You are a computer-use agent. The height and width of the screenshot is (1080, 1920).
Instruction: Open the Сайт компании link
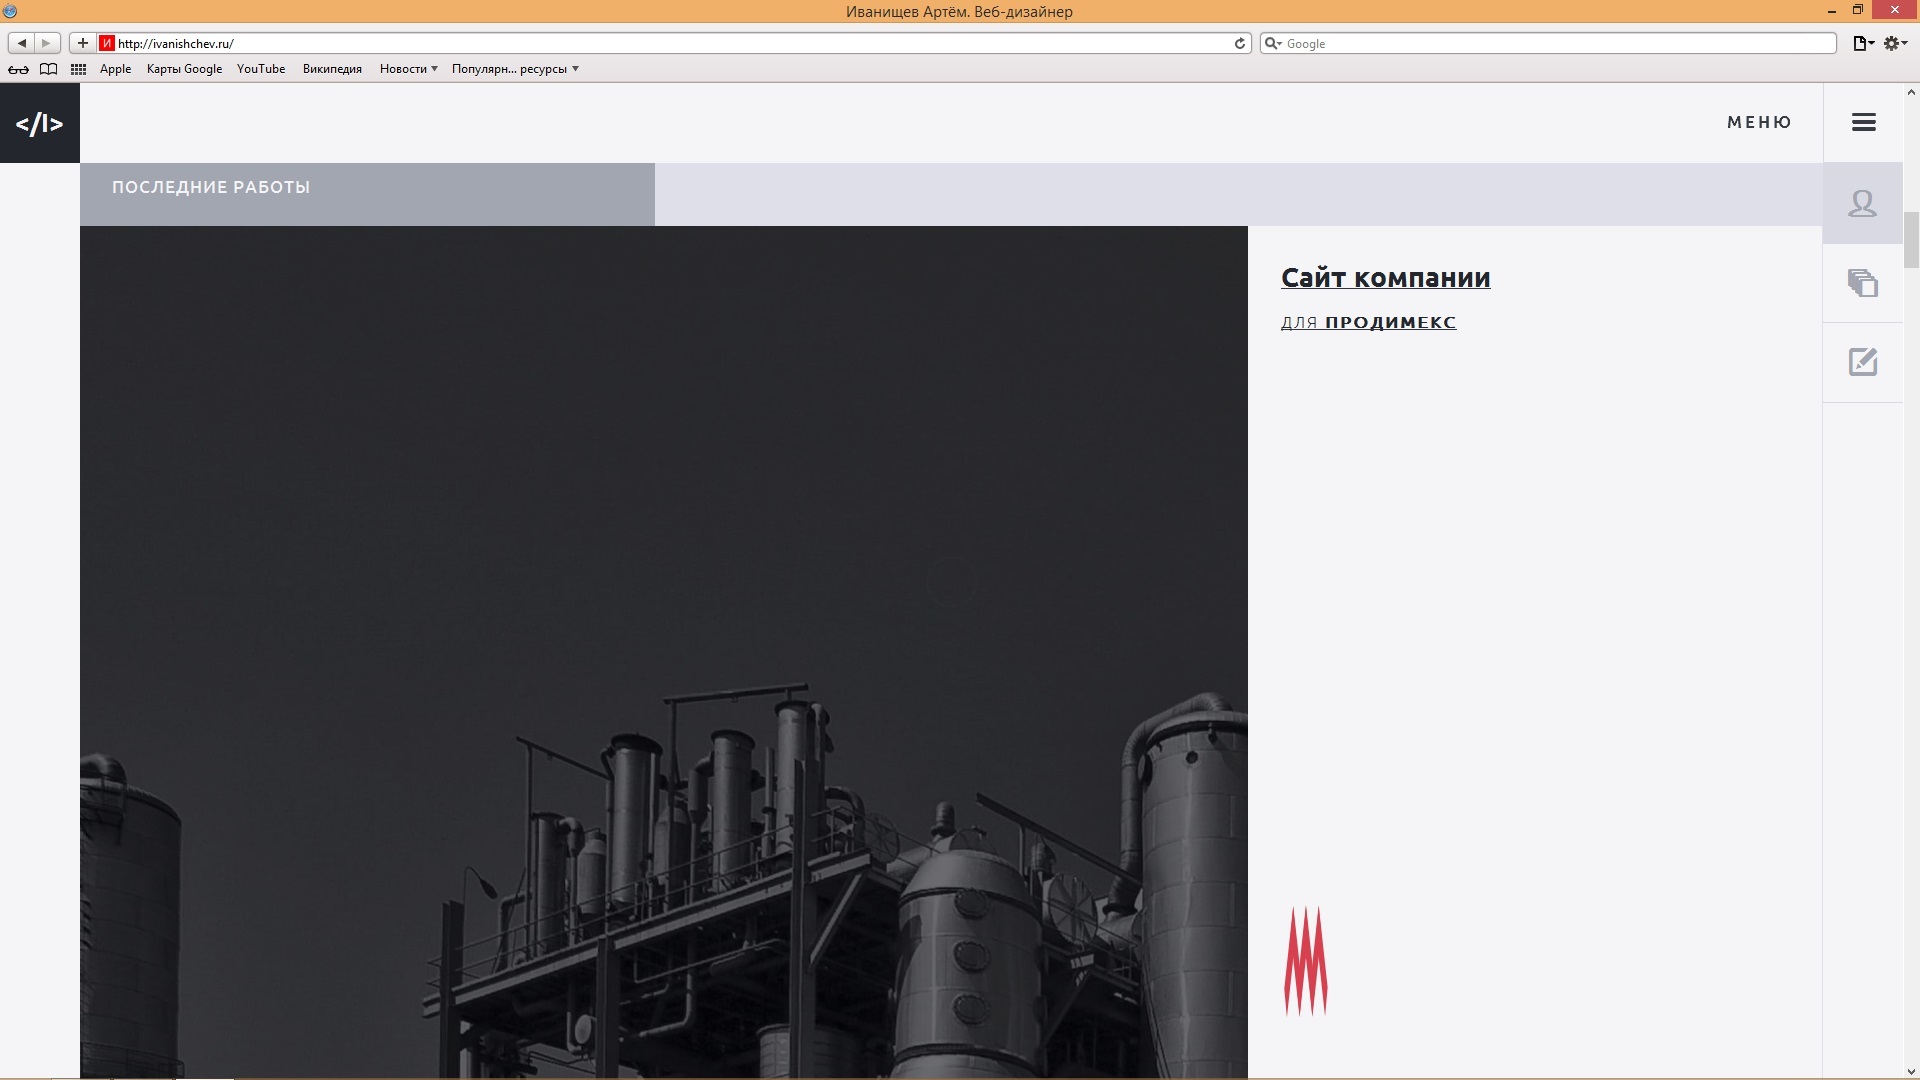(x=1385, y=277)
